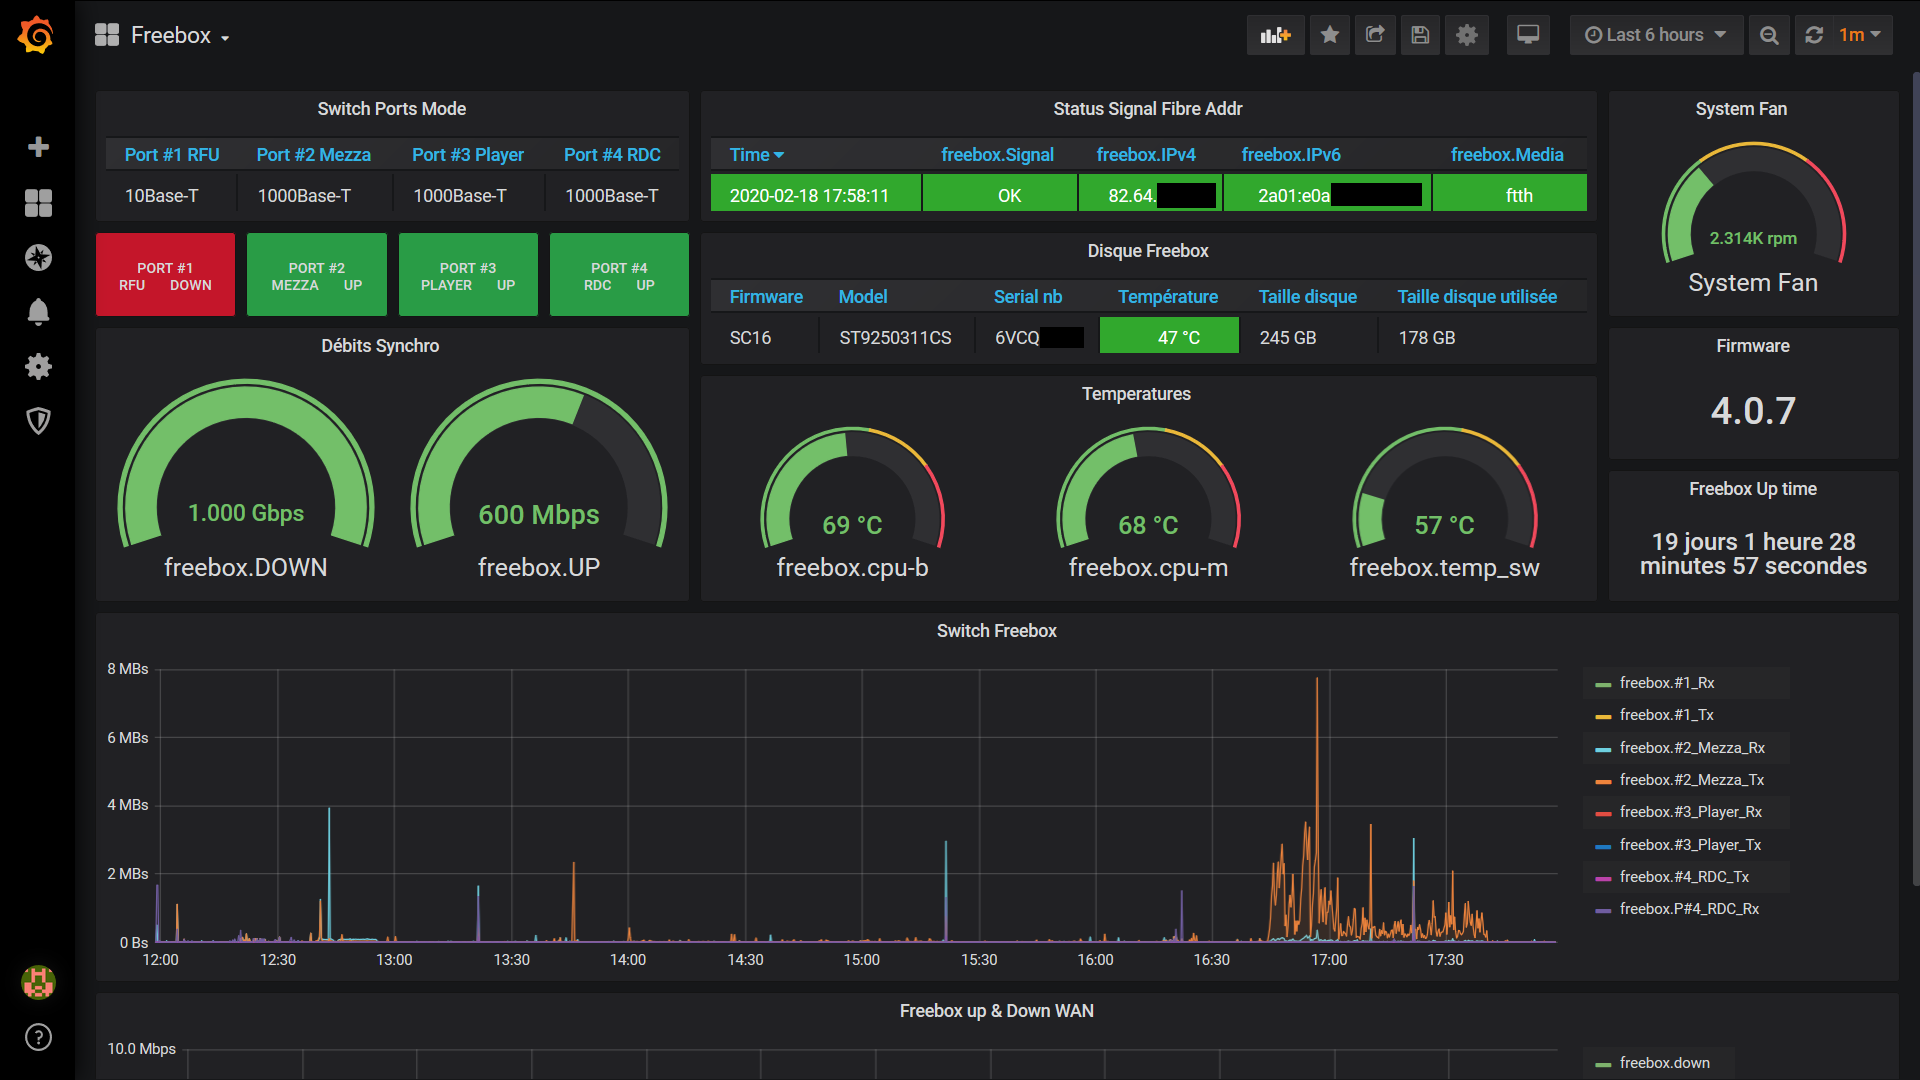
Task: Click the Share dashboard icon
Action: click(1375, 35)
